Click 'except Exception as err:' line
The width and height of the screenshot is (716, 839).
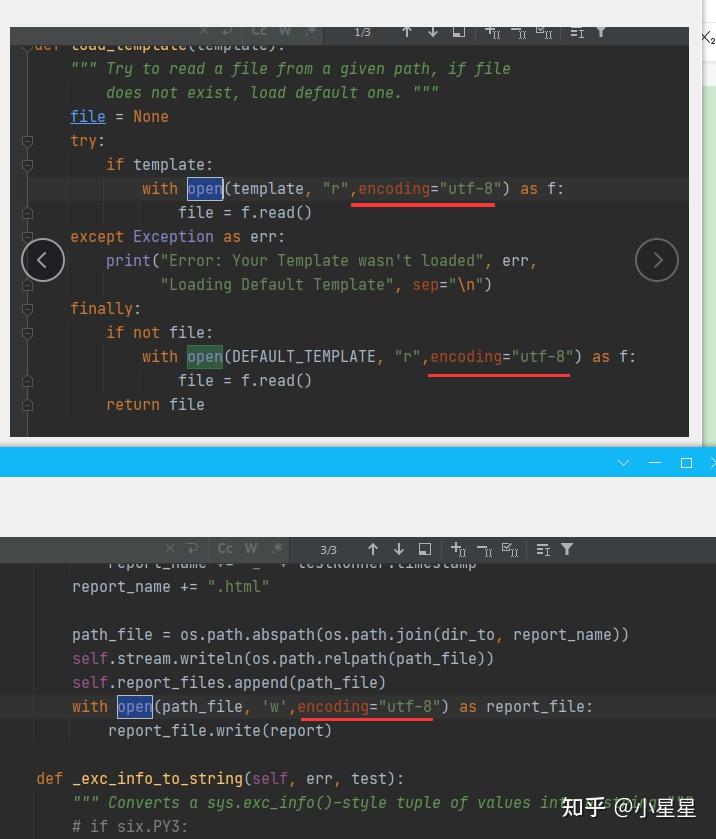pyautogui.click(x=177, y=237)
